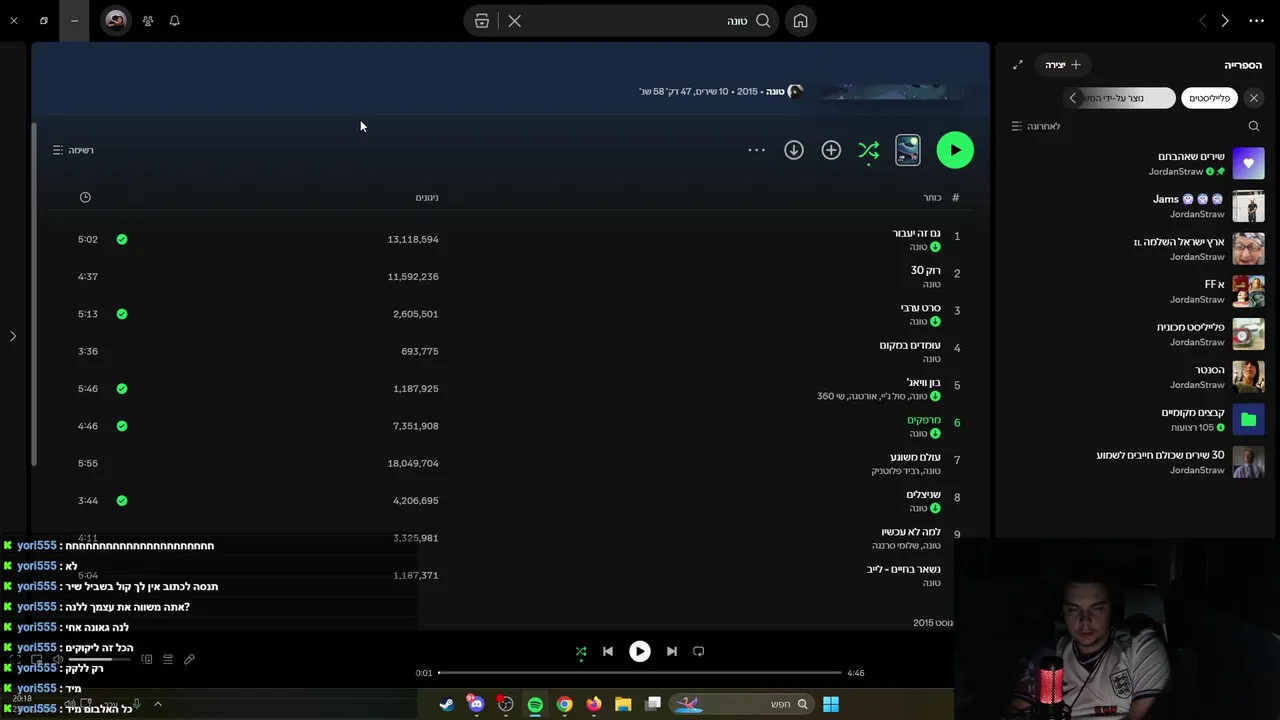
Task: Click the ניגונים column header
Action: coord(427,198)
